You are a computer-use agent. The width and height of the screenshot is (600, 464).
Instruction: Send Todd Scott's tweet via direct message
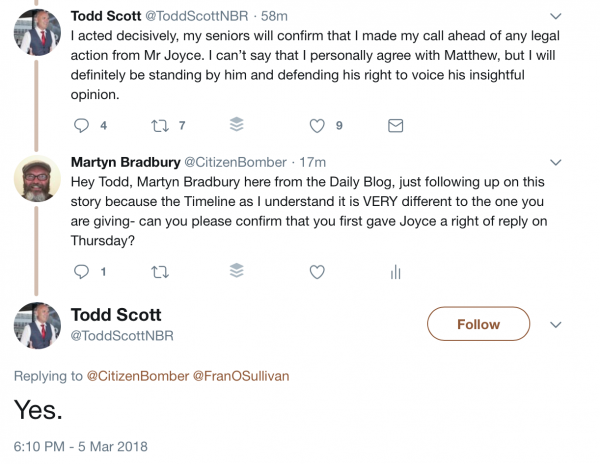point(395,126)
